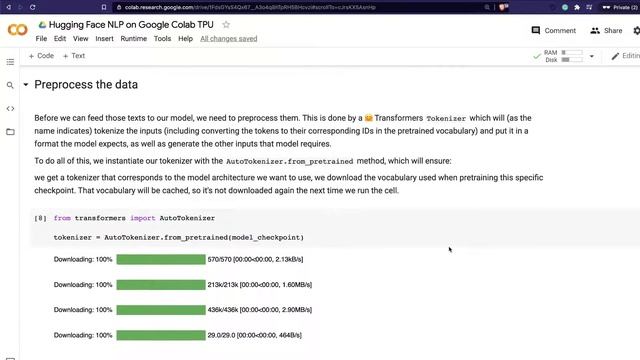Viewport: 640px width, 360px height.
Task: Add a new Text cell
Action: (74, 56)
